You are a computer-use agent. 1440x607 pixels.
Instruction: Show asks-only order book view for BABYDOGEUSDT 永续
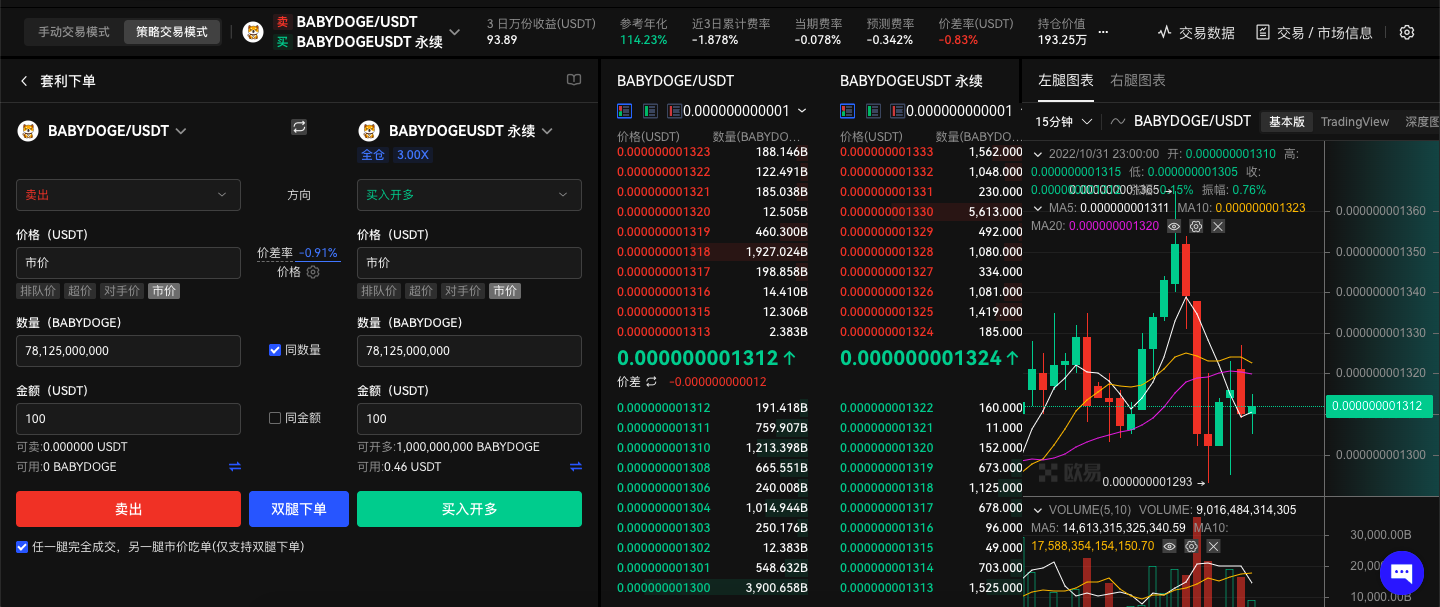pyautogui.click(x=898, y=110)
